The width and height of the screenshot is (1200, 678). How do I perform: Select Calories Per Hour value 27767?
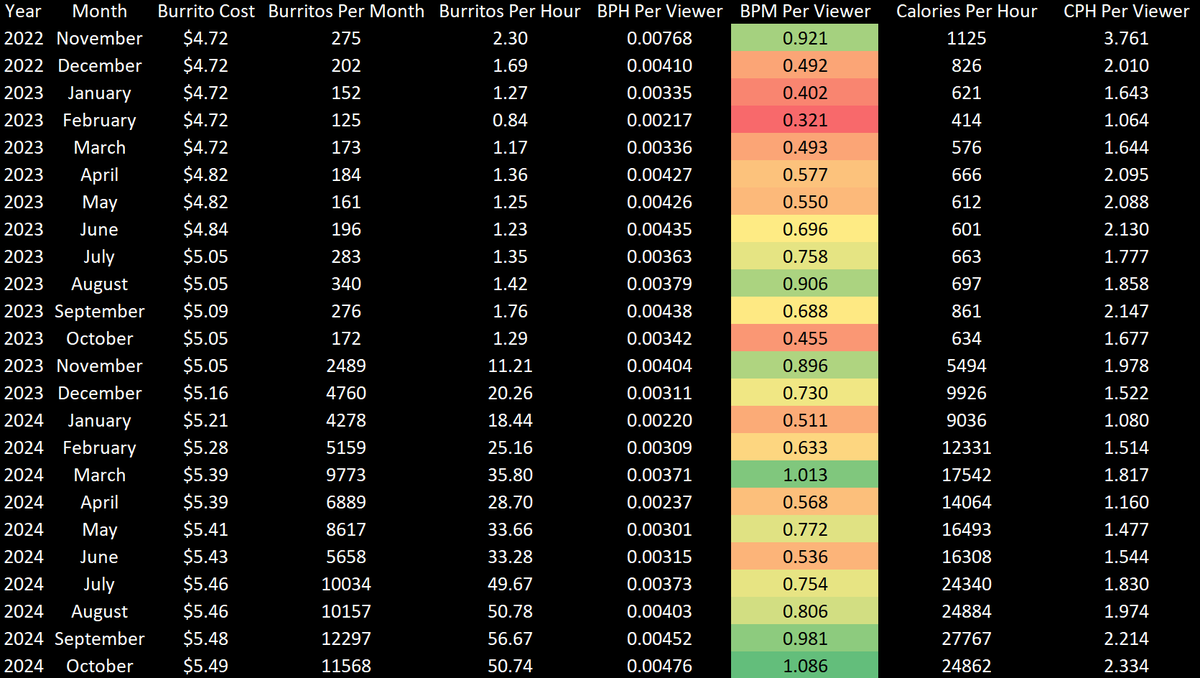point(966,639)
